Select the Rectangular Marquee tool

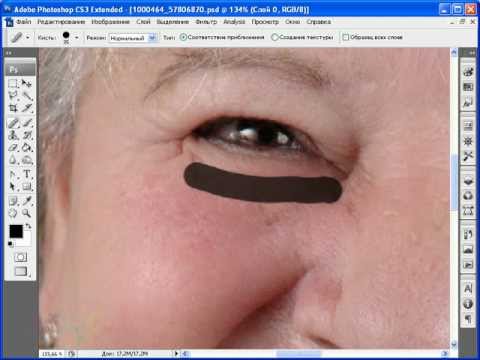13,84
